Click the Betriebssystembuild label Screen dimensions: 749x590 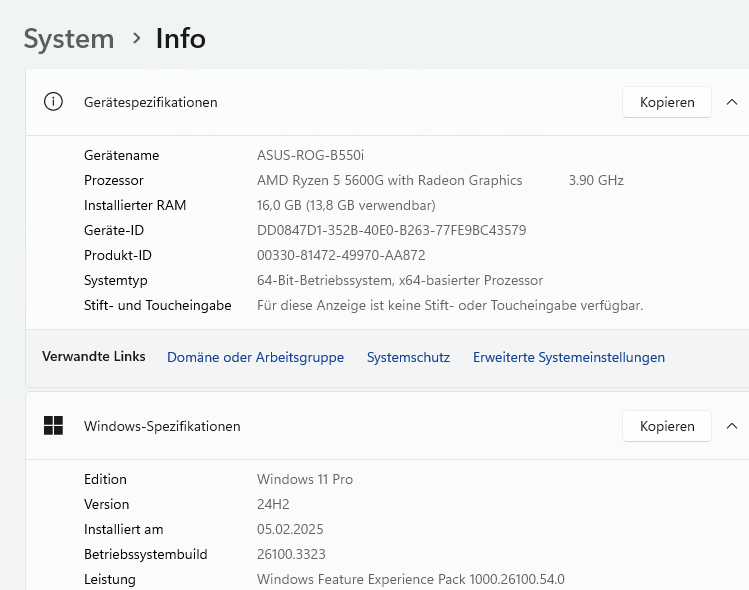click(146, 554)
